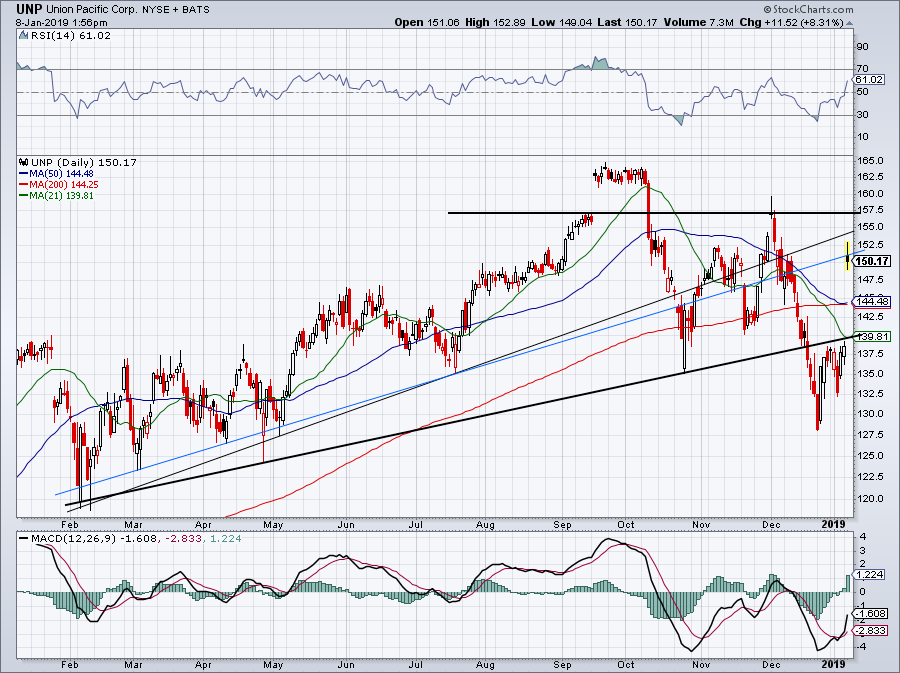Click the MA(200) 144.25 legend text
Screen dimensions: 900x673
(x=64, y=185)
